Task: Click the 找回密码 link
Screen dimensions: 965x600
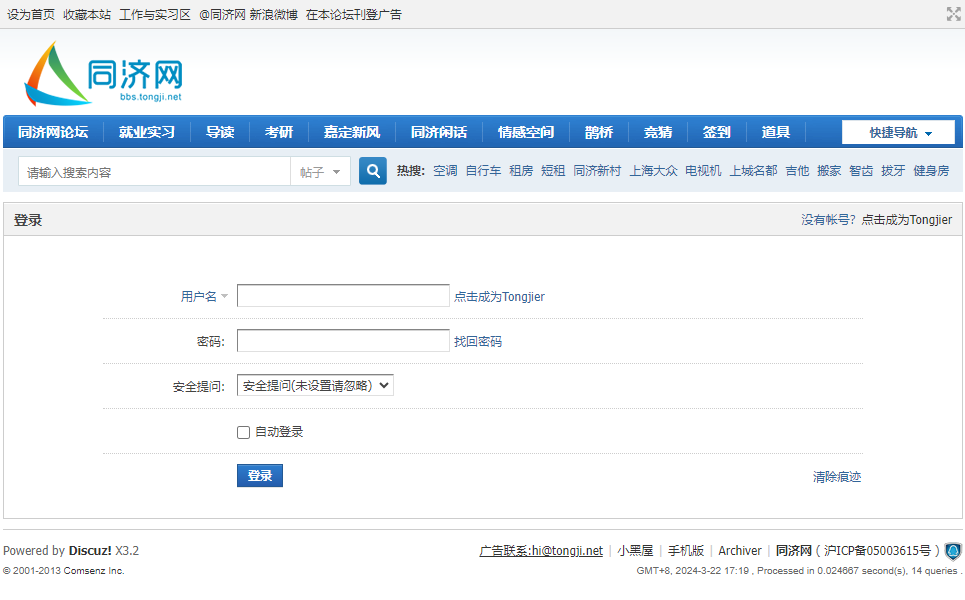Action: [x=478, y=341]
